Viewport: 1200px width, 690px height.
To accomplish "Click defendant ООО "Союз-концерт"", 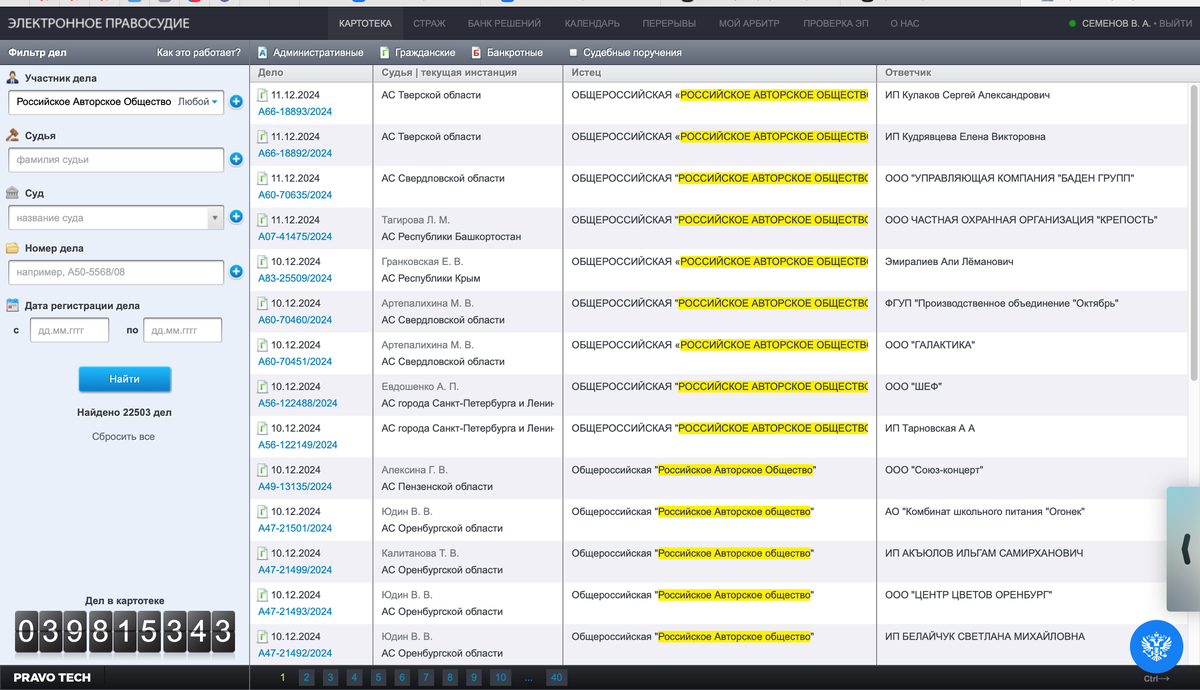I will pos(934,470).
